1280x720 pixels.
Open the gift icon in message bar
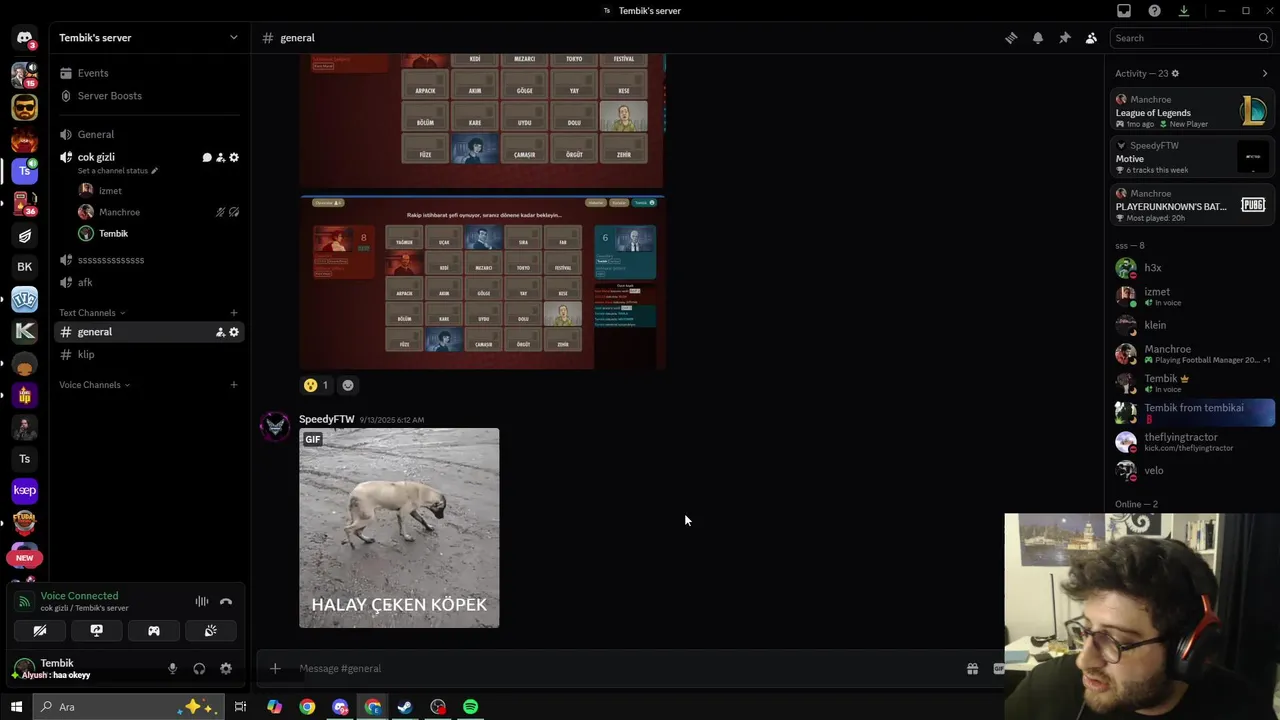point(972,669)
